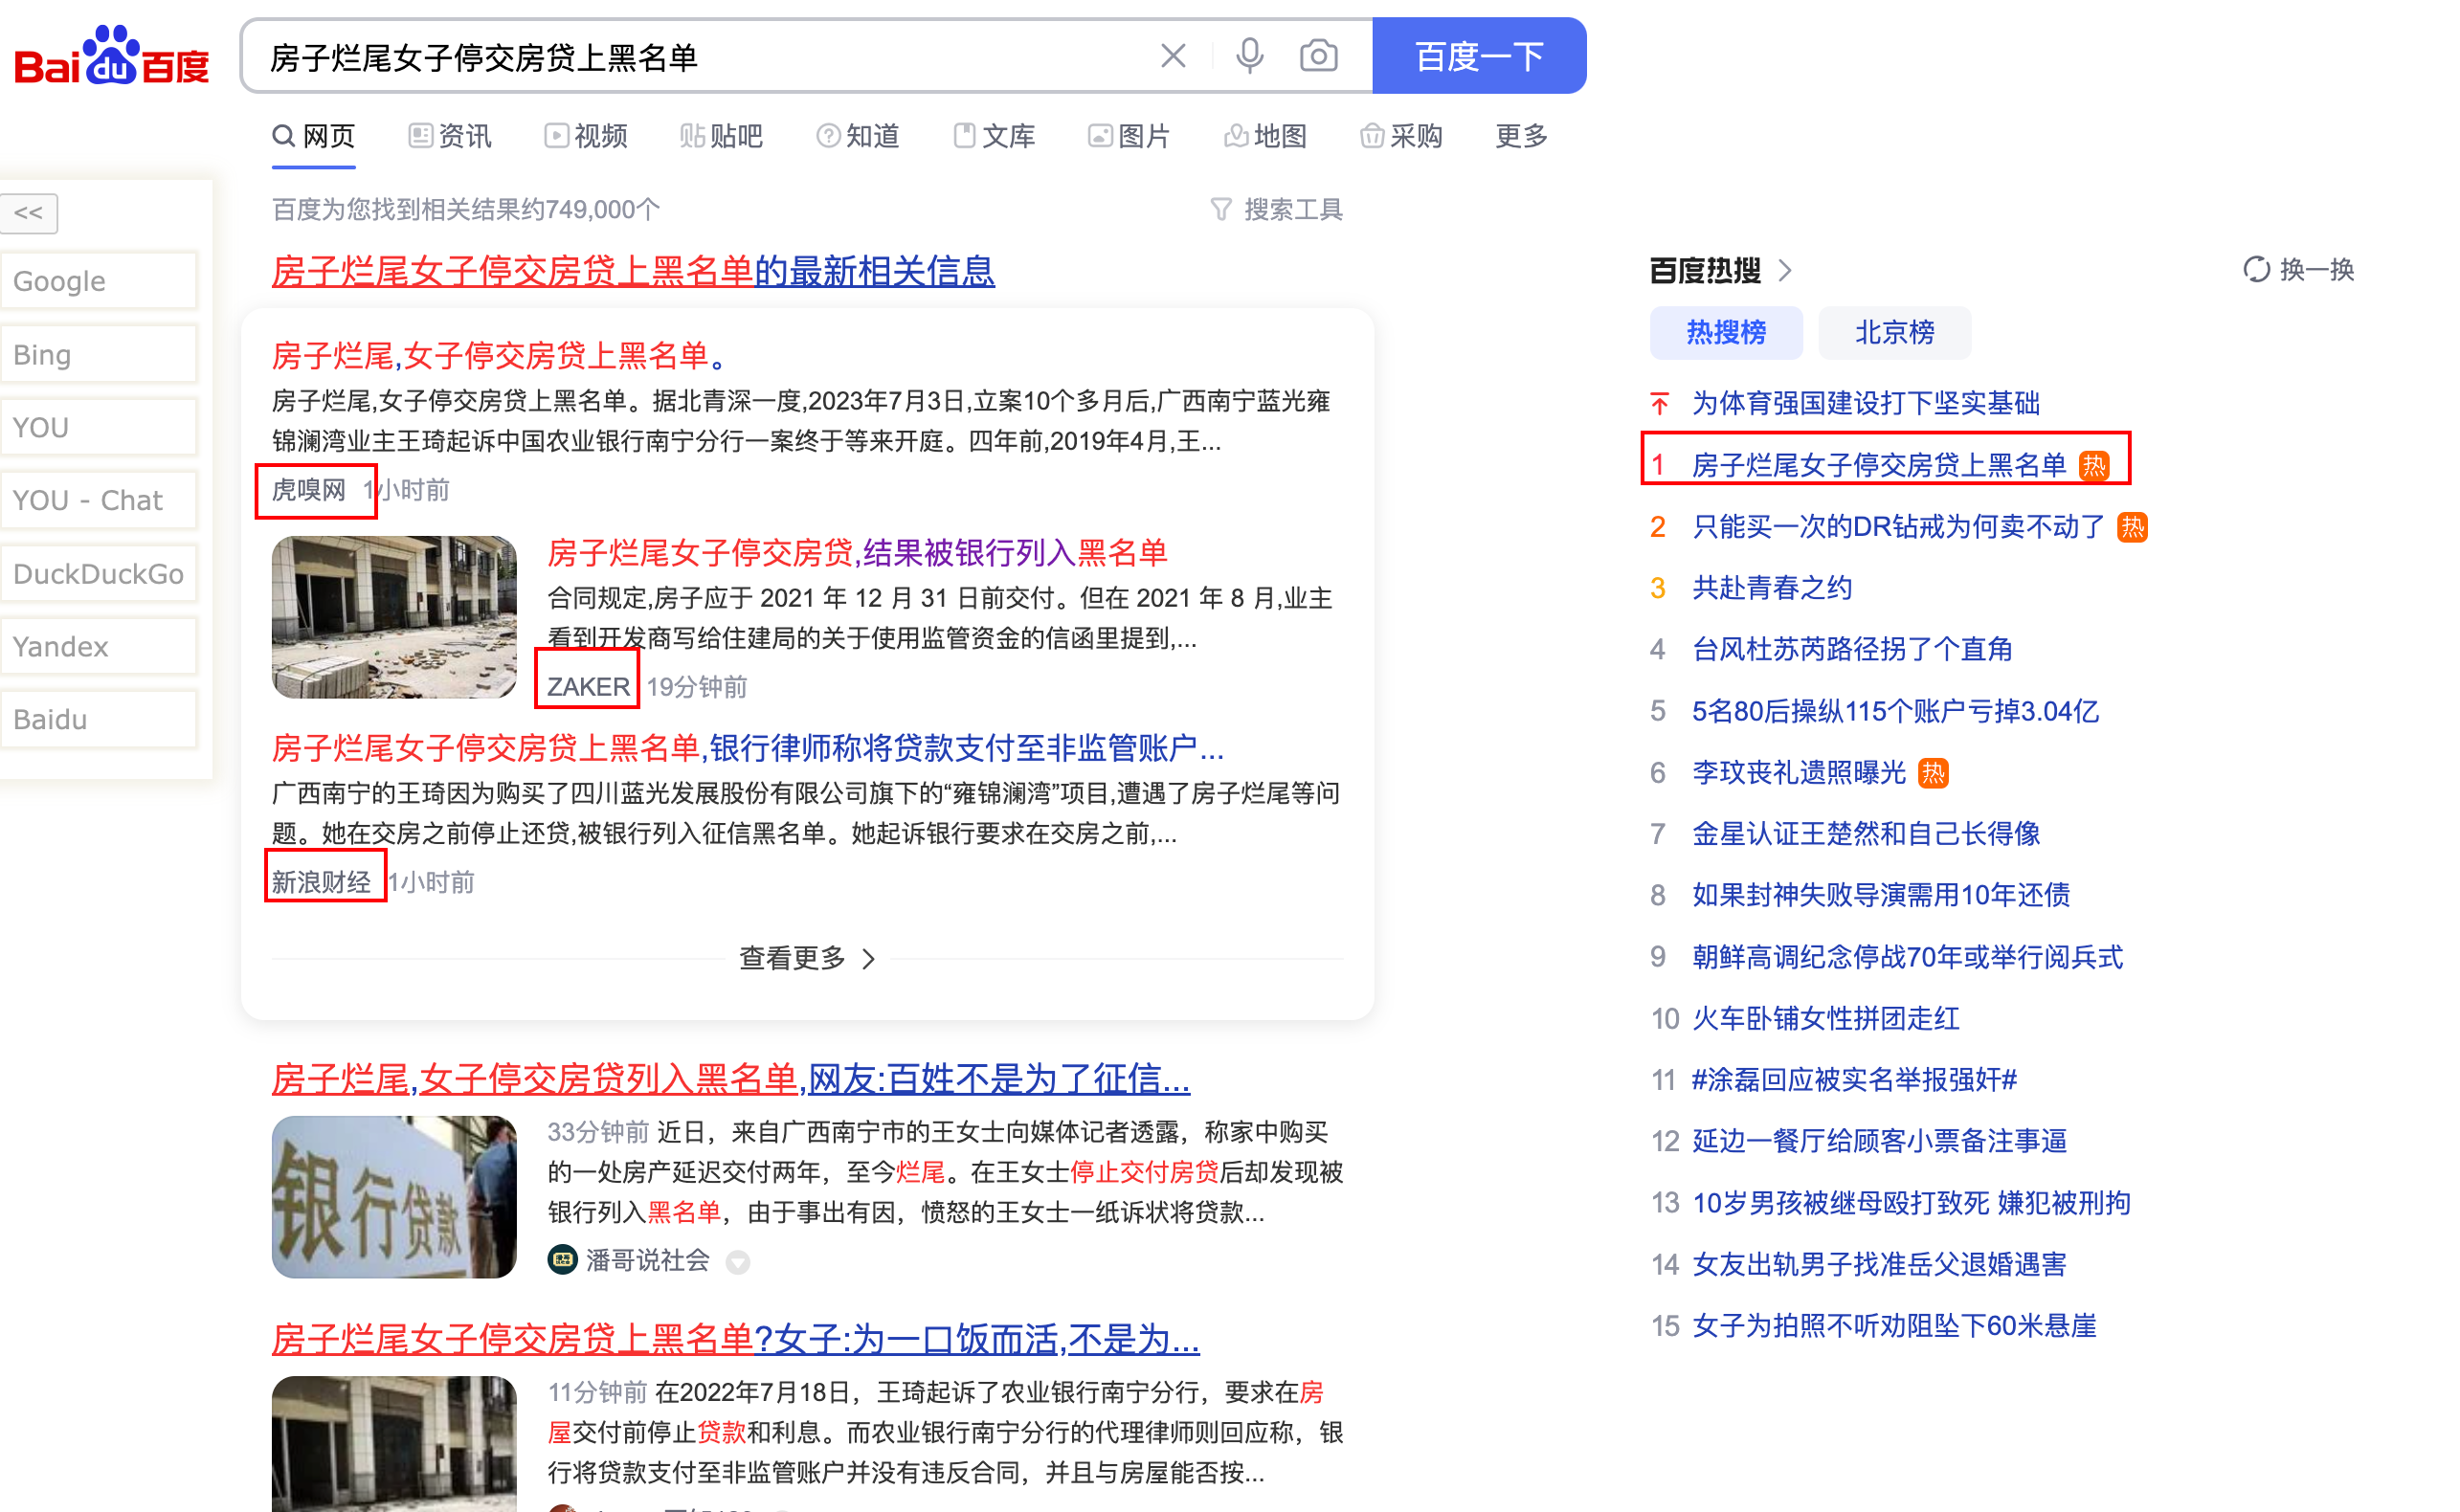Open hot topic 共赴青春之约
This screenshot has height=1512, width=2460.
tap(1771, 588)
